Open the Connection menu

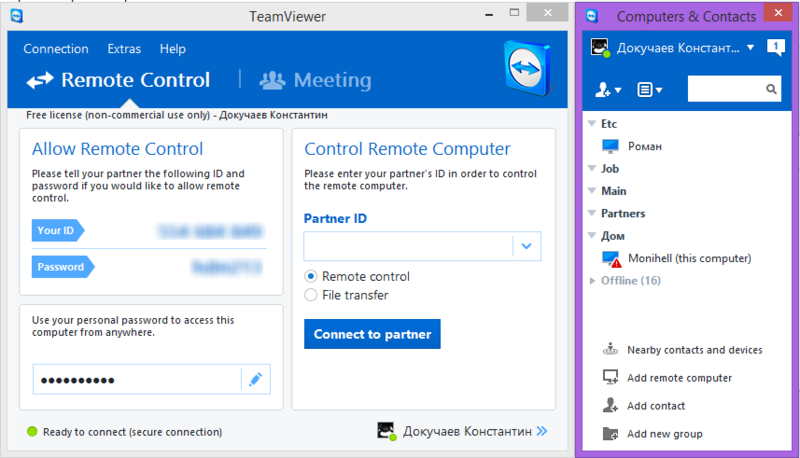pyautogui.click(x=56, y=49)
